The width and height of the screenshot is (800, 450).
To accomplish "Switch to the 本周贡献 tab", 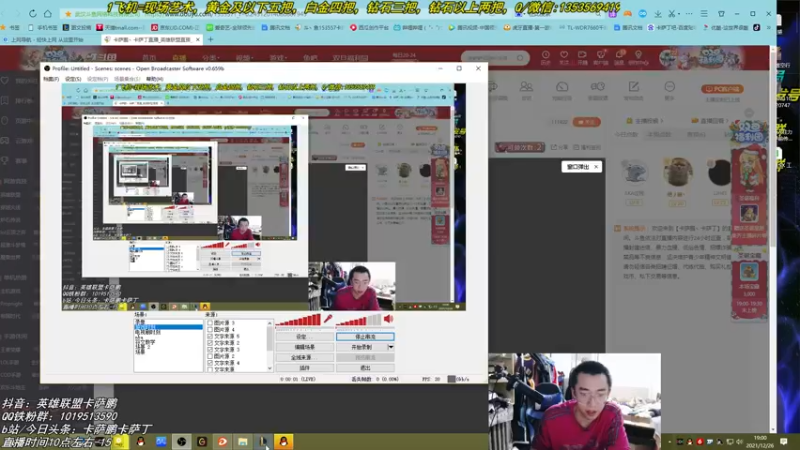I will [x=659, y=135].
